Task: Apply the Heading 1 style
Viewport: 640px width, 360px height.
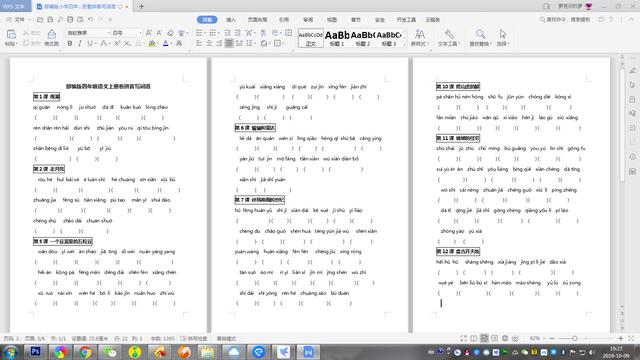Action: [337, 38]
